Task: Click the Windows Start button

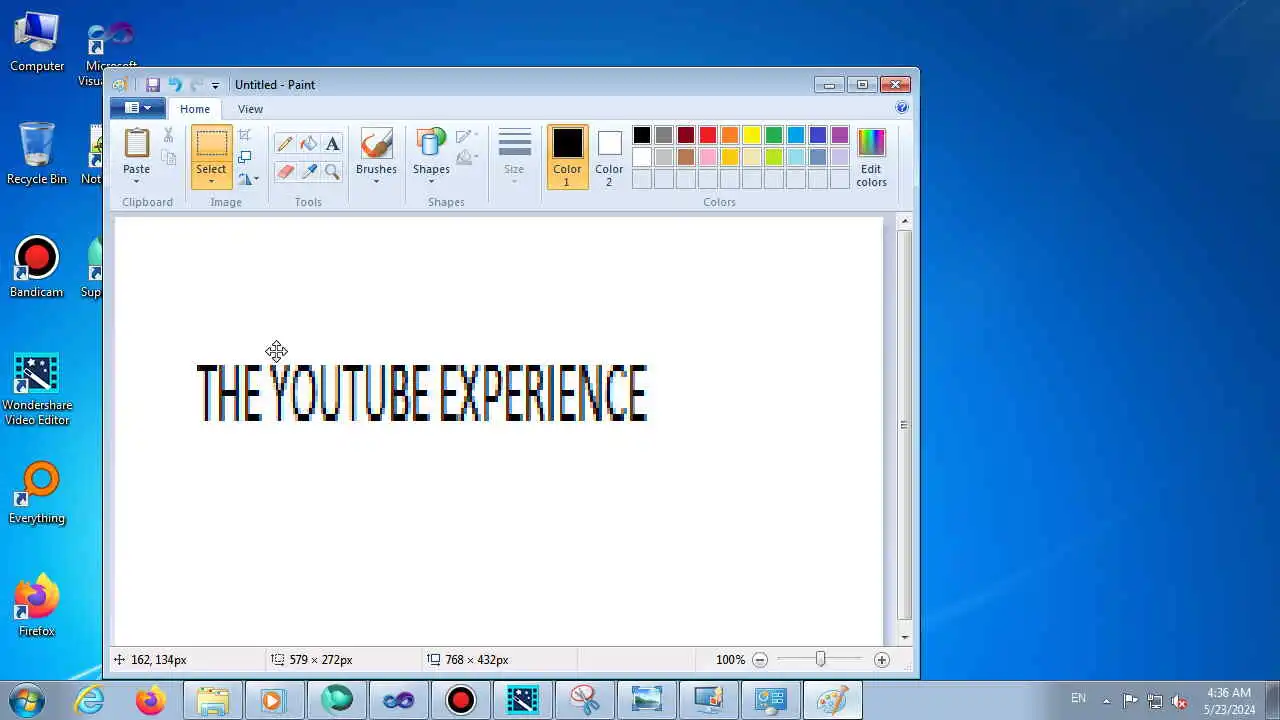Action: click(x=27, y=700)
